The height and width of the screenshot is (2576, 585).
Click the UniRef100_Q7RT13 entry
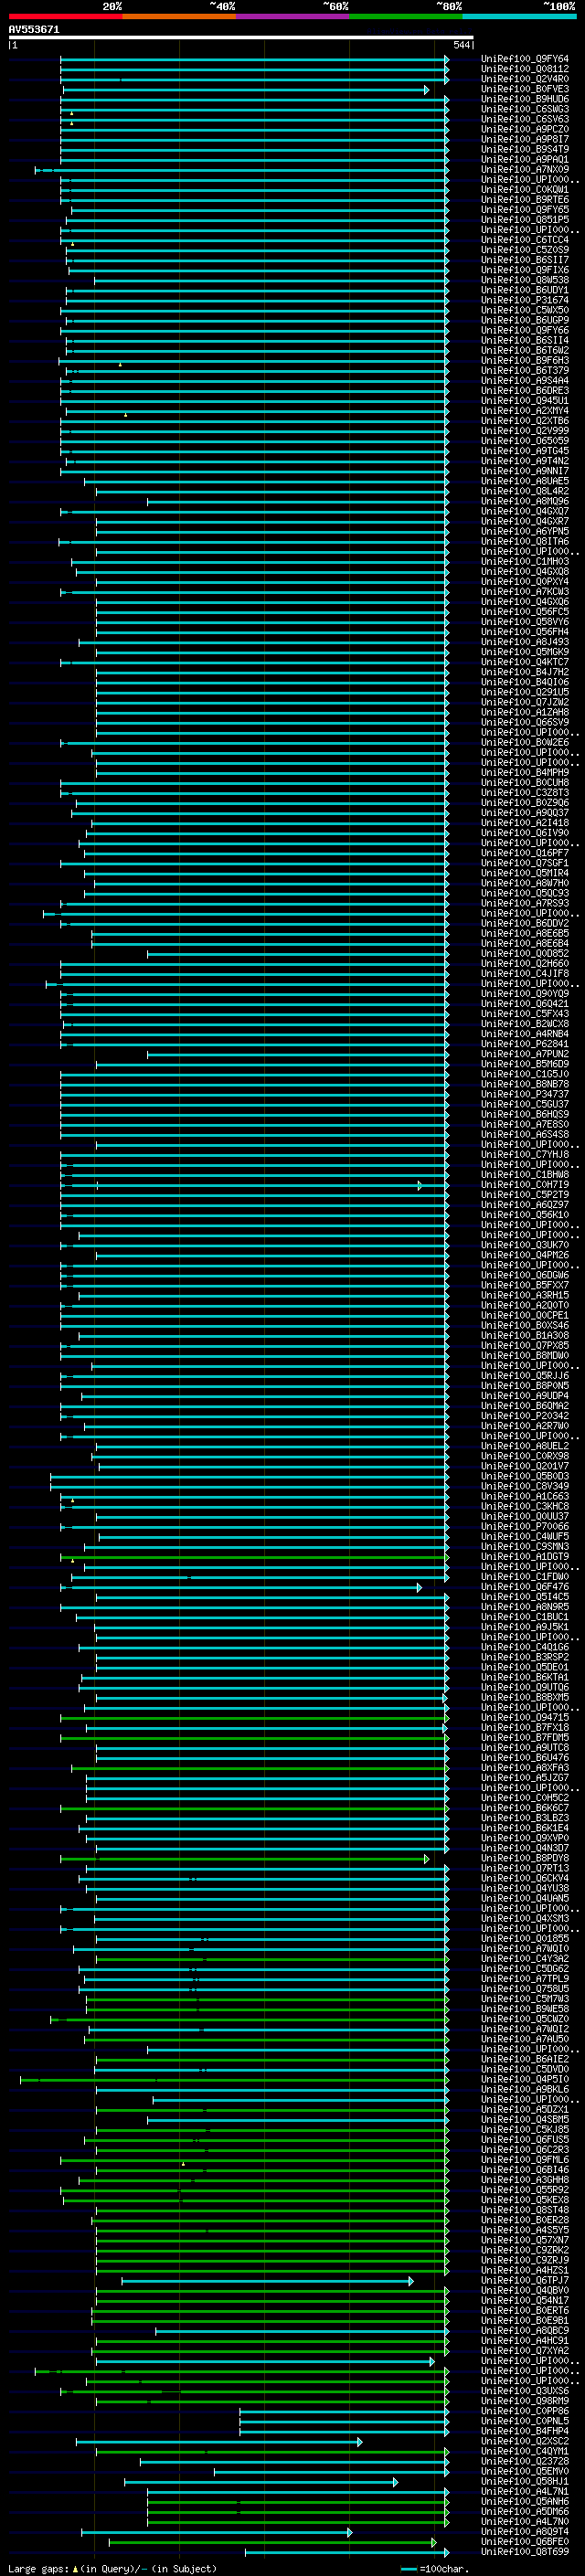pyautogui.click(x=525, y=1868)
